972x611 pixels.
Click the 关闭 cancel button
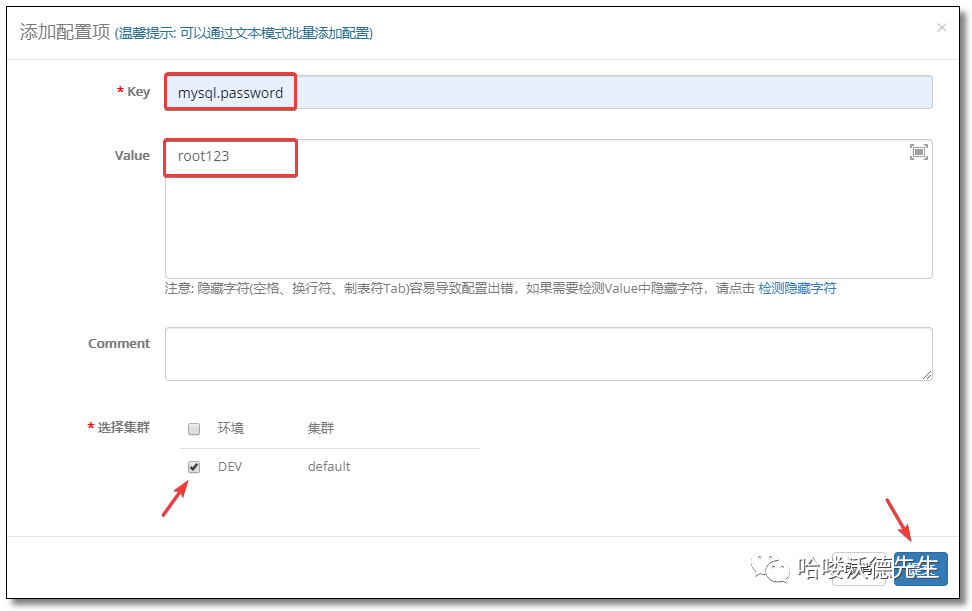[x=859, y=568]
